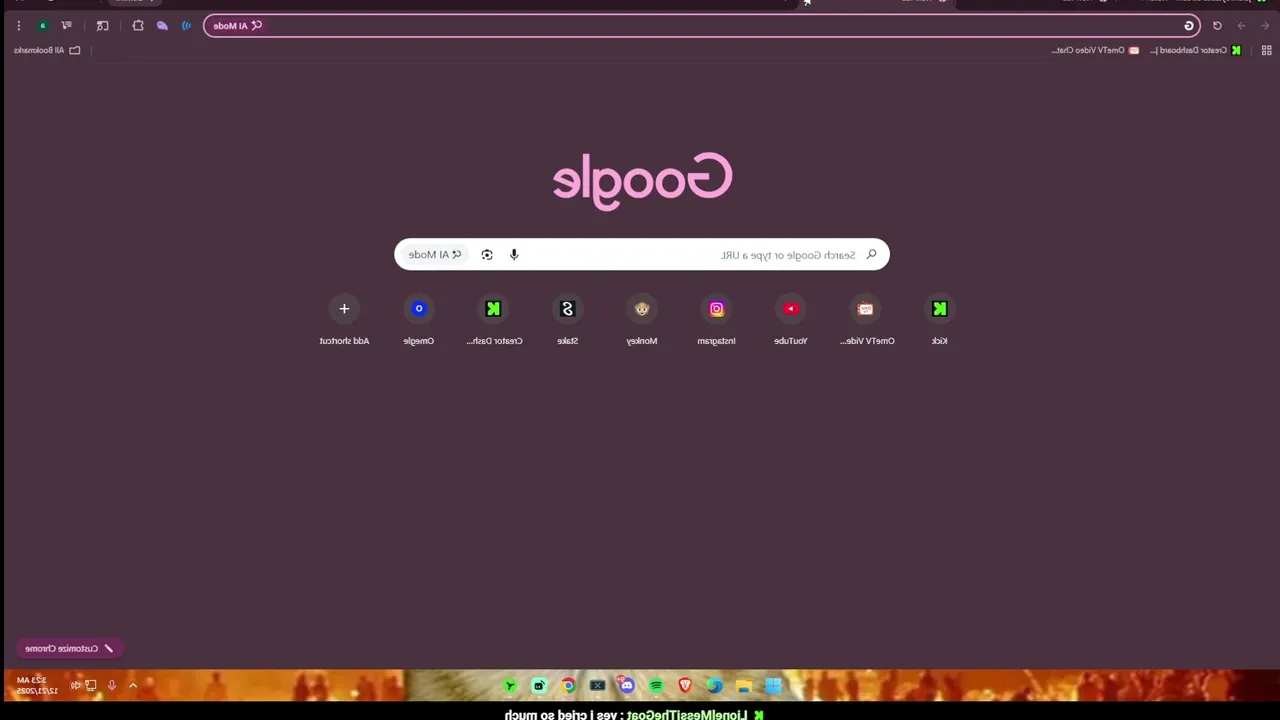The width and height of the screenshot is (1280, 720).
Task: Click the toolbar icon between Extensions and media controls
Action: pos(102,26)
